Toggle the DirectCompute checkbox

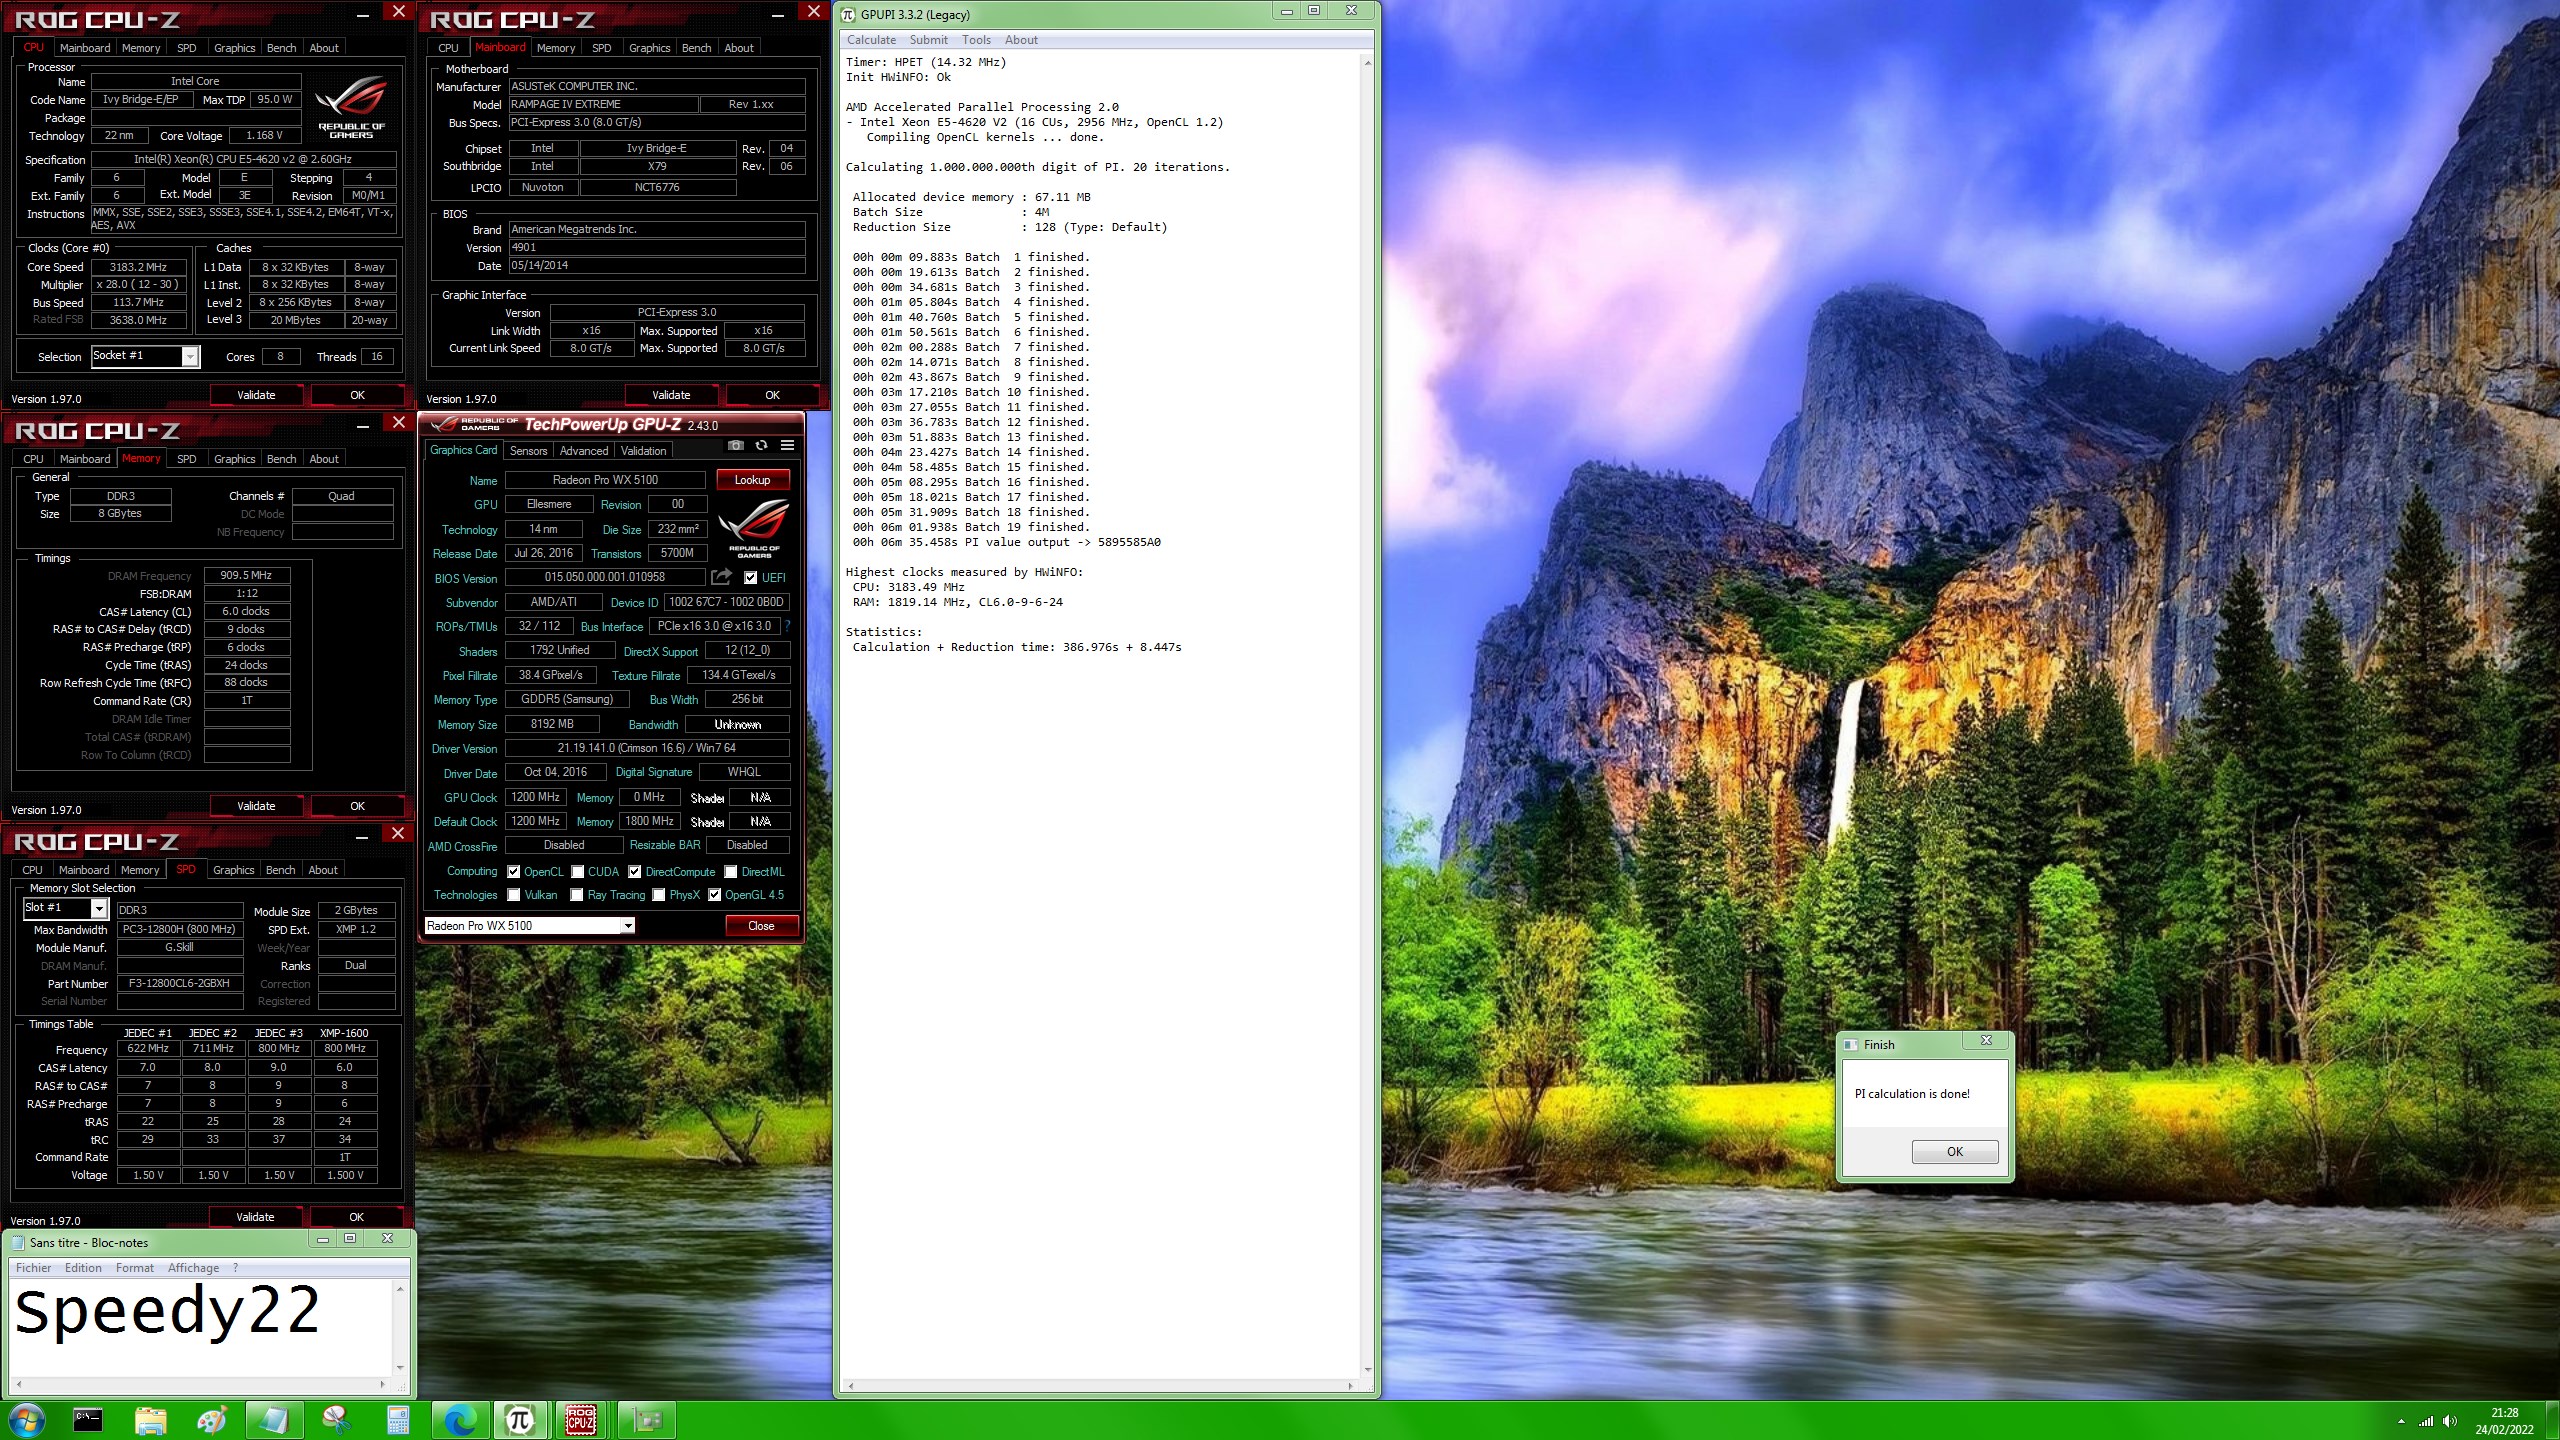tap(635, 871)
